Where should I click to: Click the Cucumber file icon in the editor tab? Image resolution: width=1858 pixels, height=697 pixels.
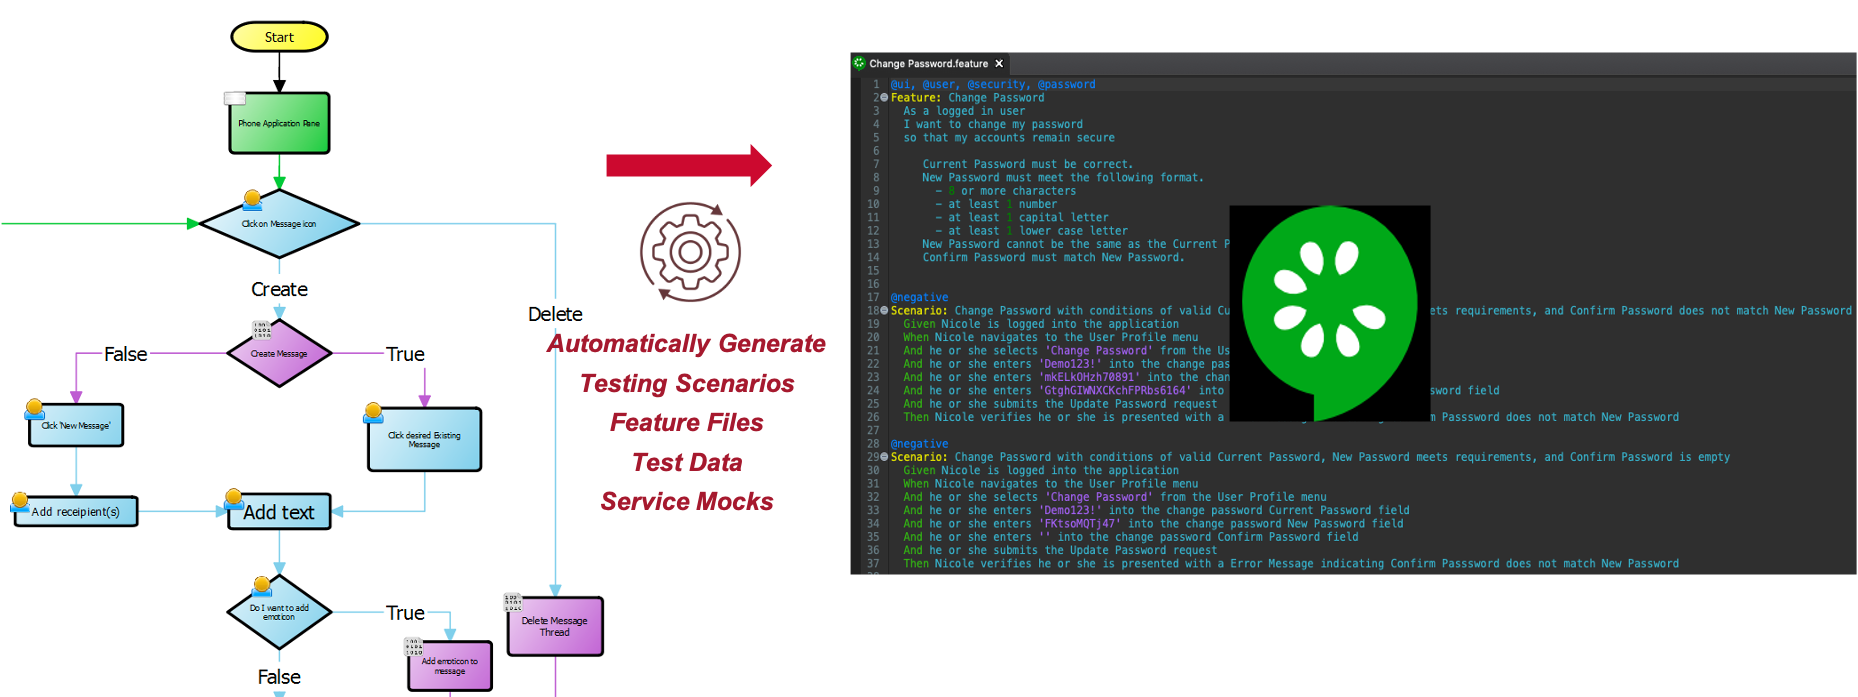coord(859,63)
